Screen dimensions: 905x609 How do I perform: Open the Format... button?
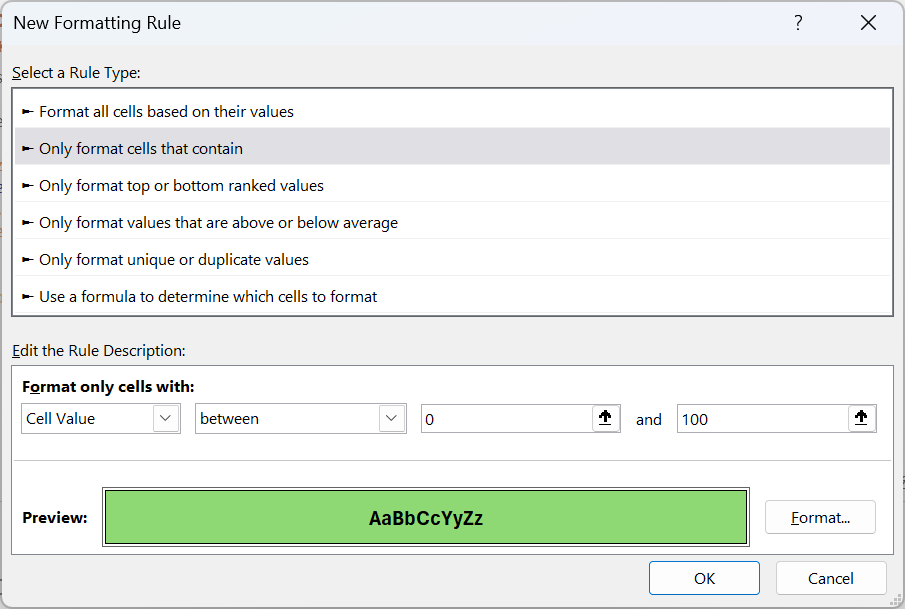click(x=820, y=517)
